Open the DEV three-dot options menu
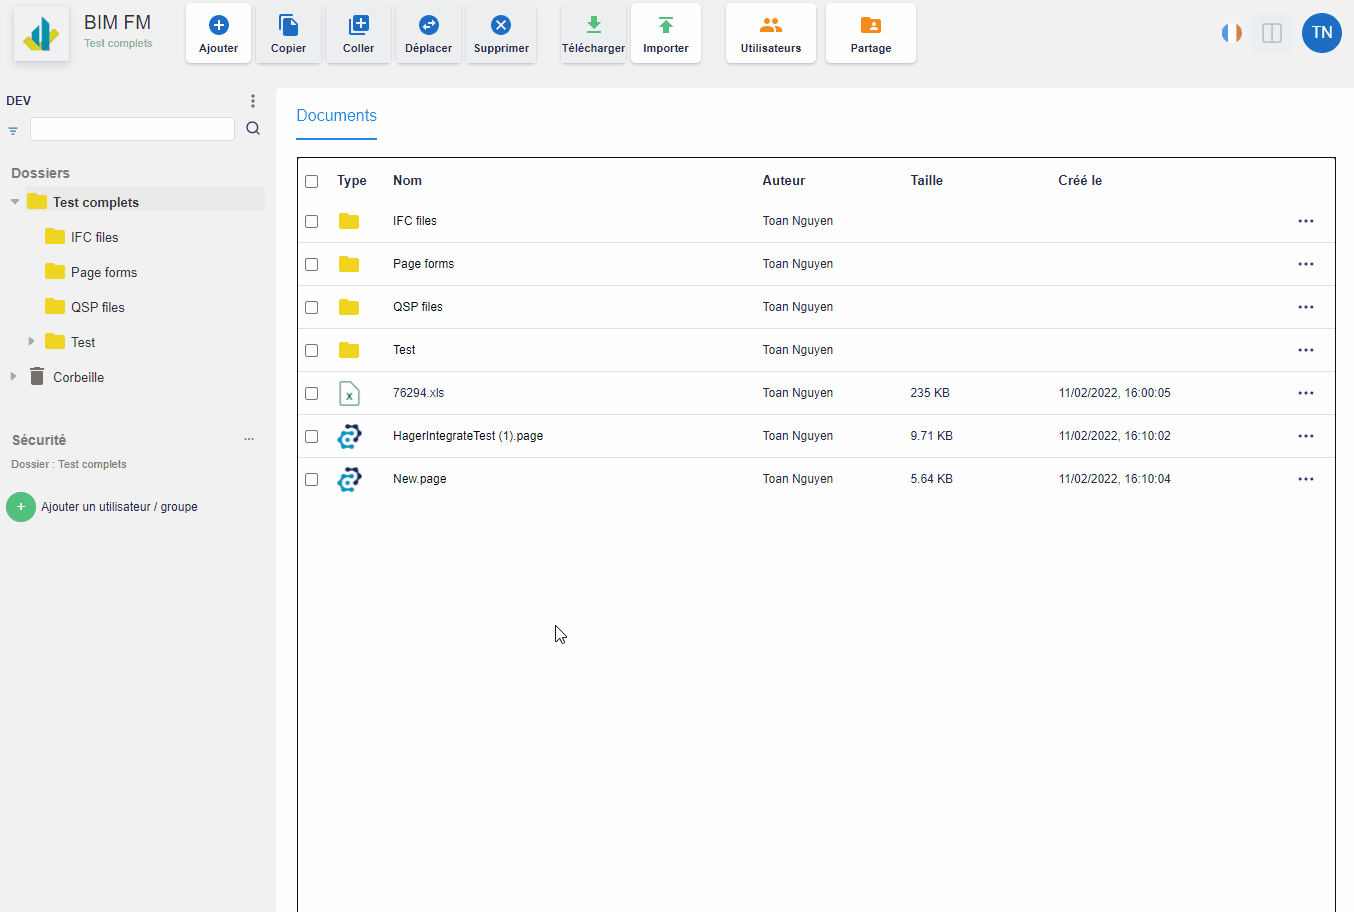This screenshot has height=912, width=1354. pos(253,101)
